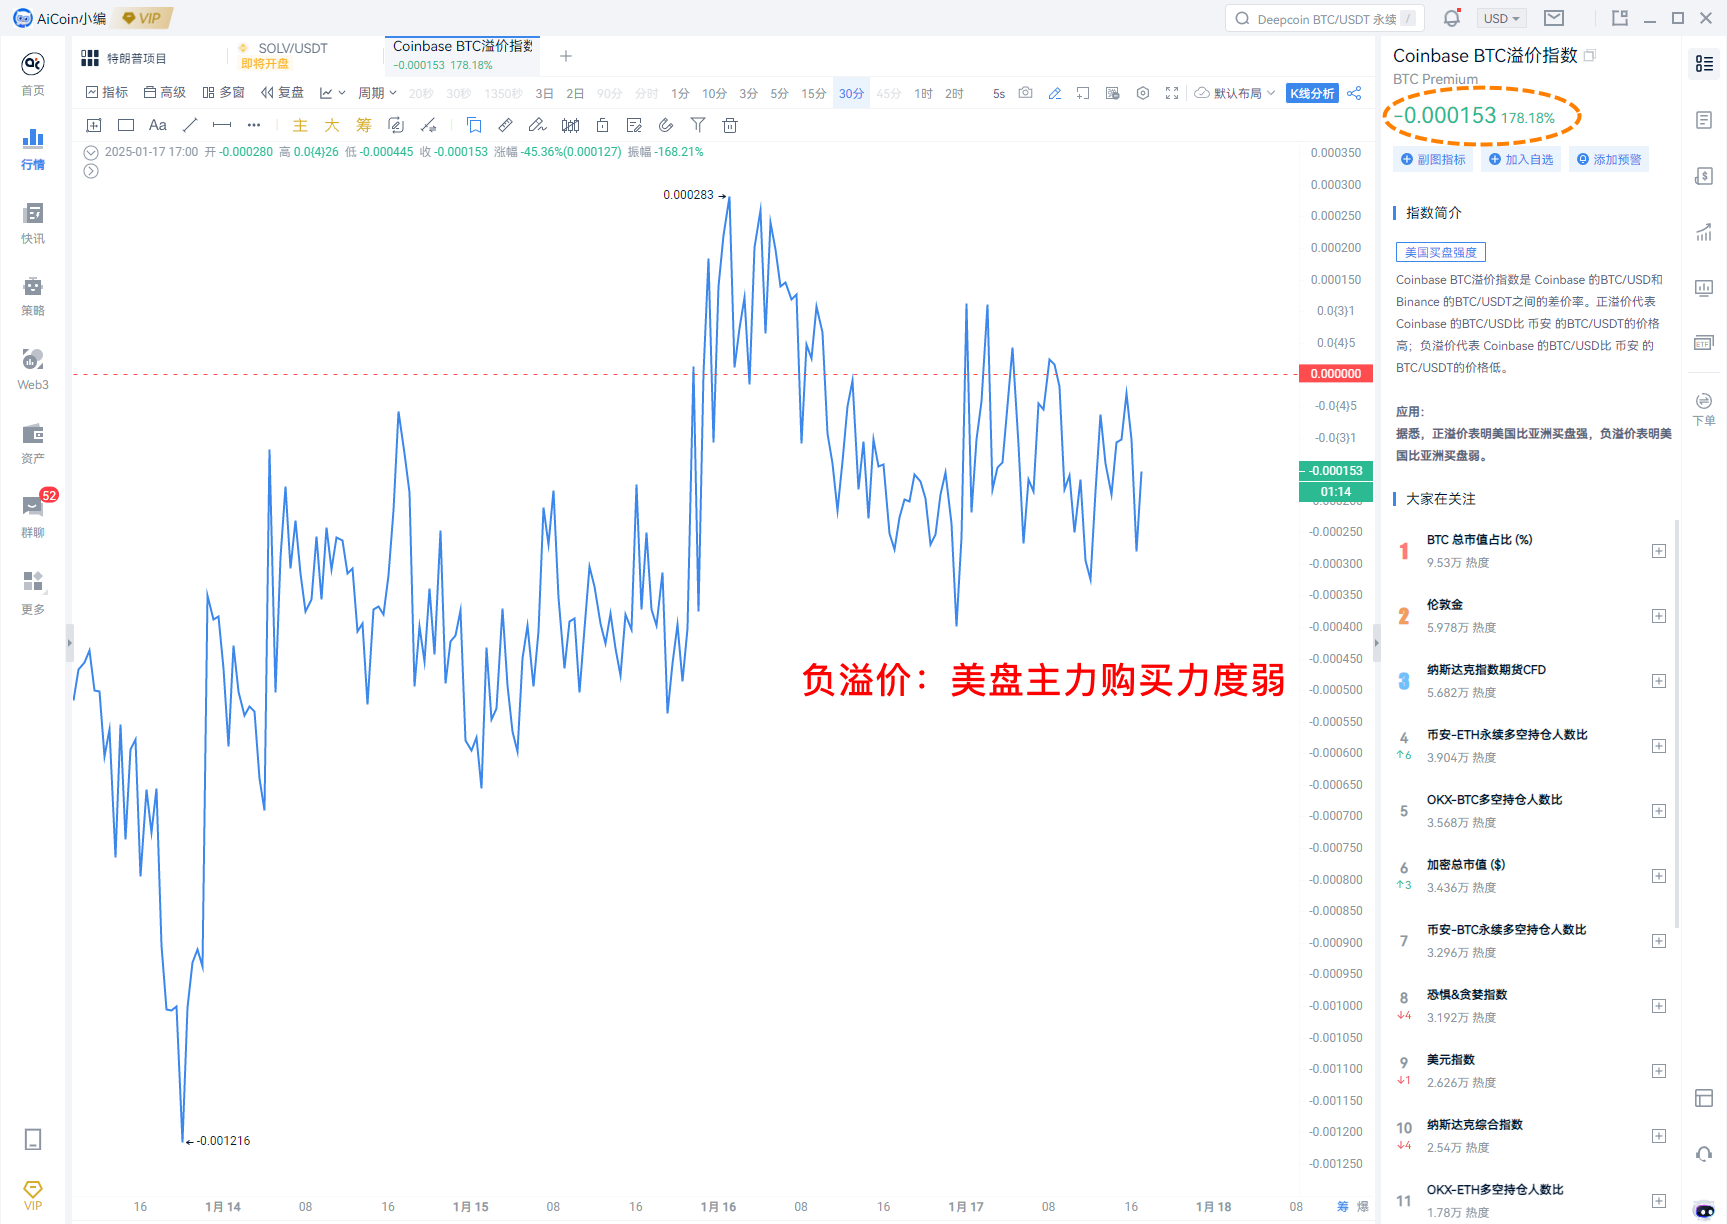Screen dimensions: 1727x1224
Task: Start 复盘 replay mode
Action: coord(282,93)
